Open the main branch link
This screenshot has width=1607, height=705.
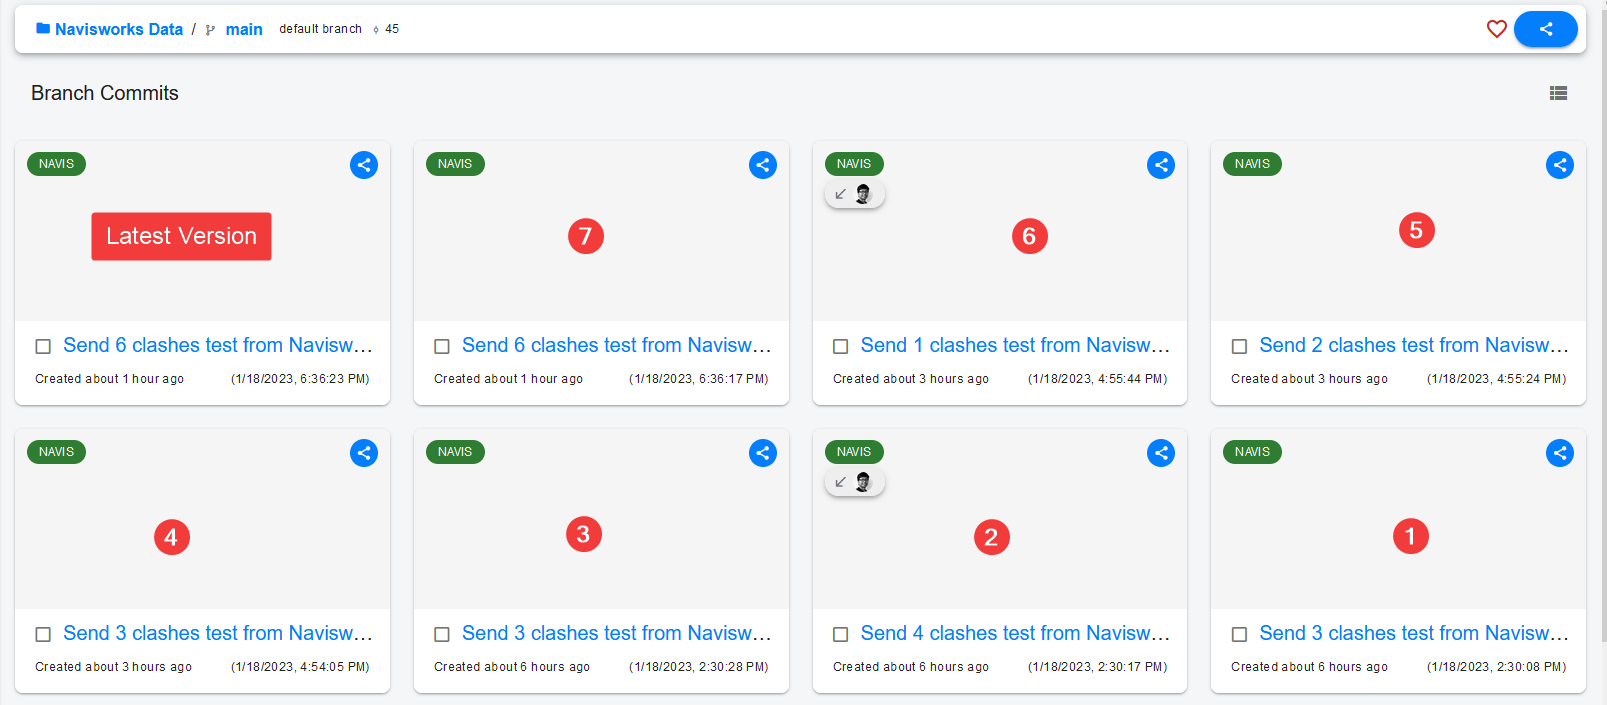click(243, 29)
